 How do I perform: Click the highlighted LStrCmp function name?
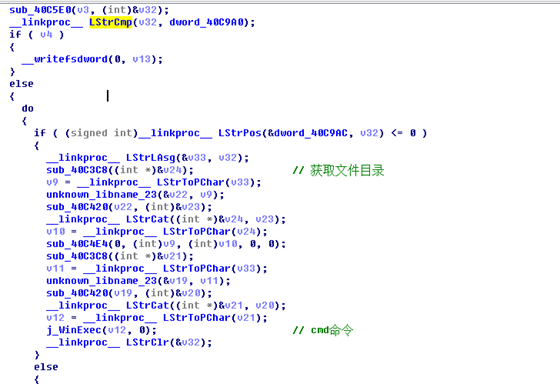point(110,22)
